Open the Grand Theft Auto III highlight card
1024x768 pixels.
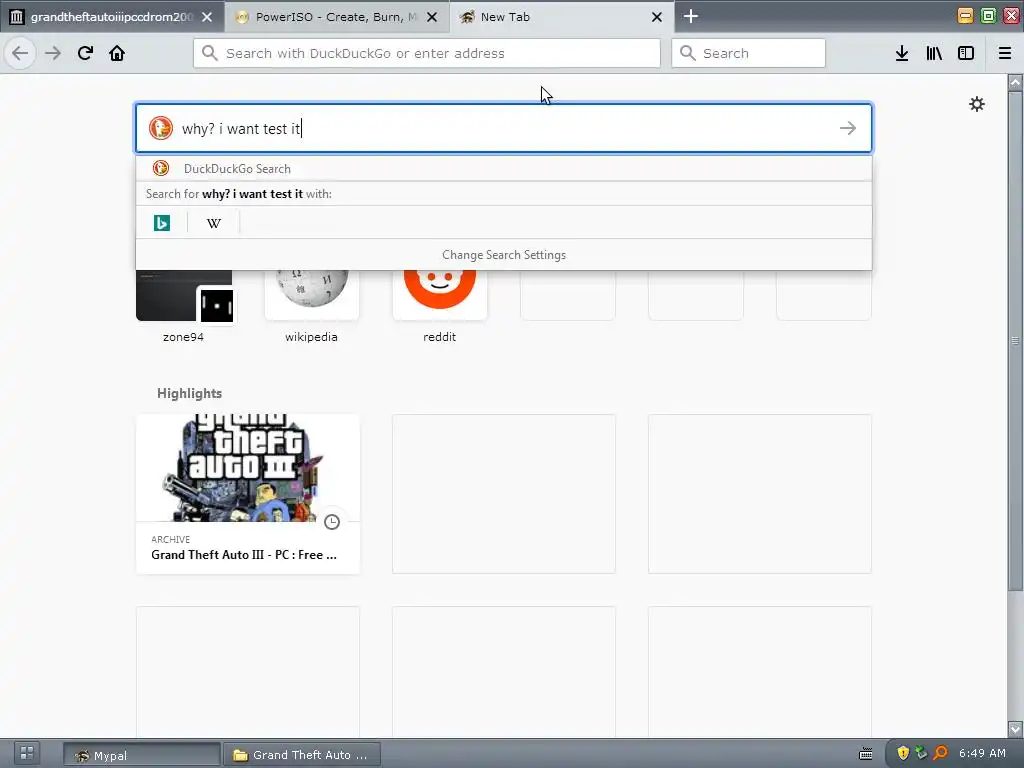coord(248,494)
